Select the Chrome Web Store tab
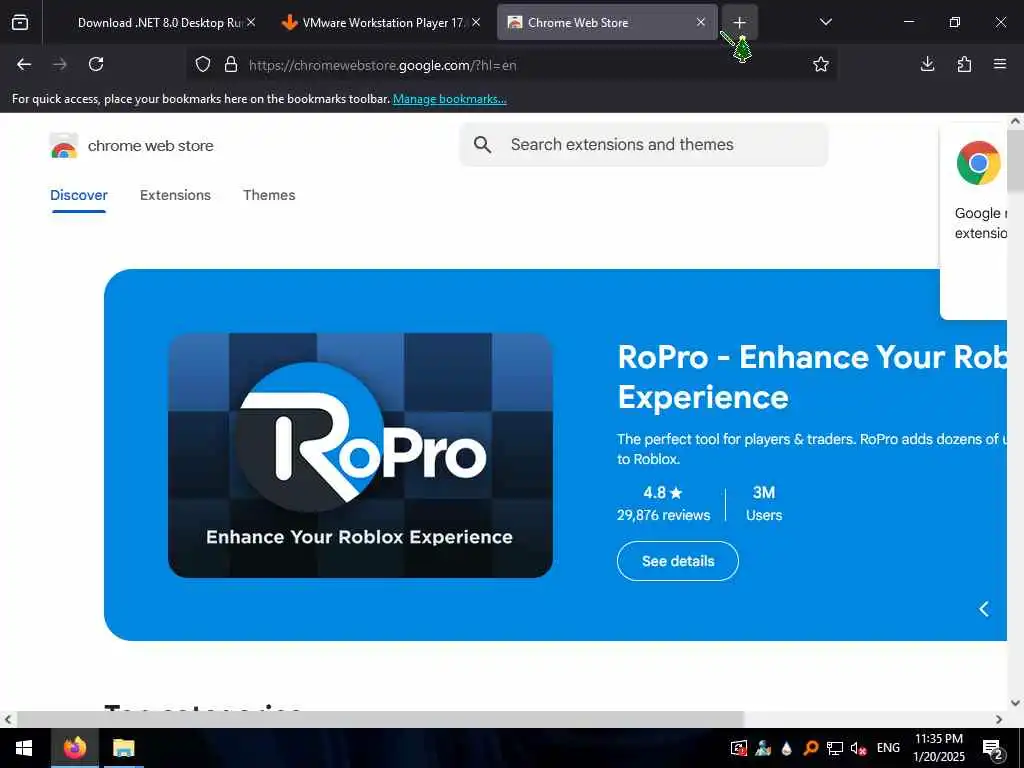The image size is (1024, 768). [607, 22]
